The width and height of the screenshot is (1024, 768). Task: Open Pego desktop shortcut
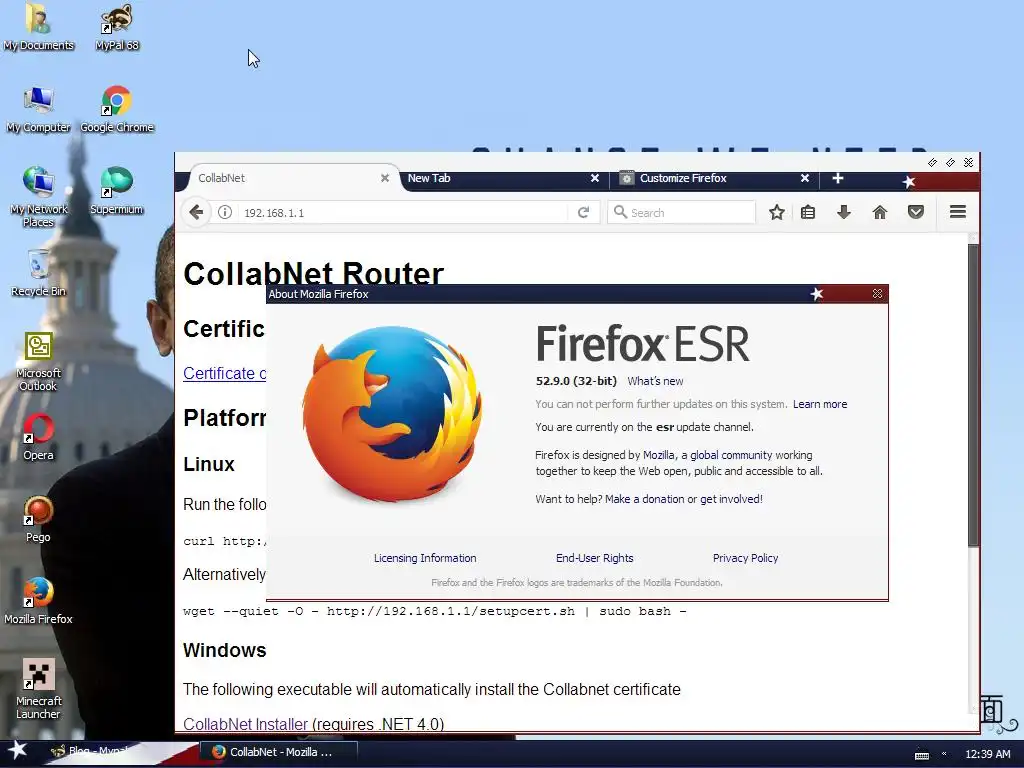coord(38,519)
